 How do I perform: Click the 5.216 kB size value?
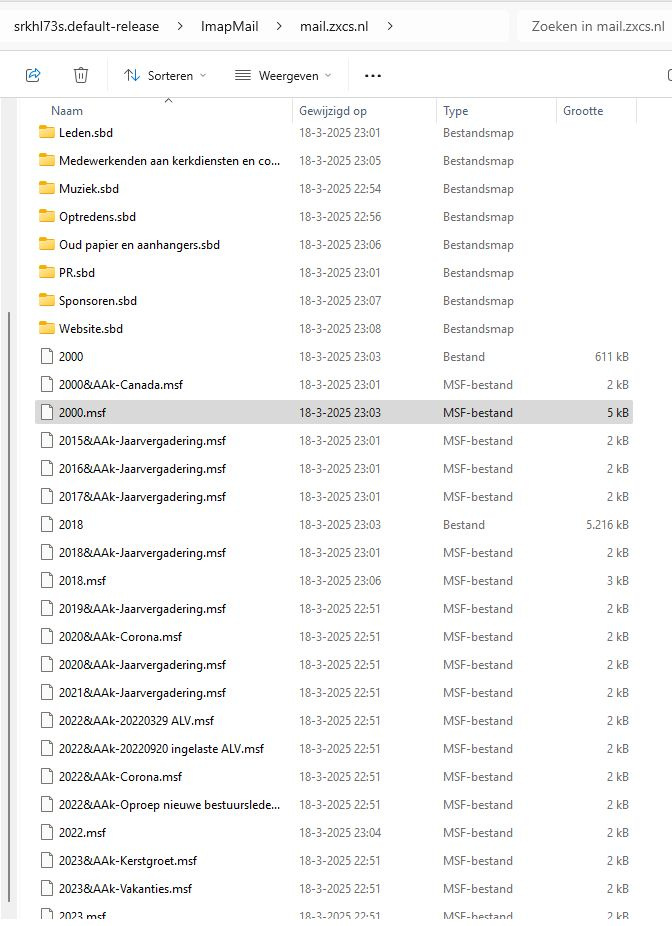click(x=607, y=524)
